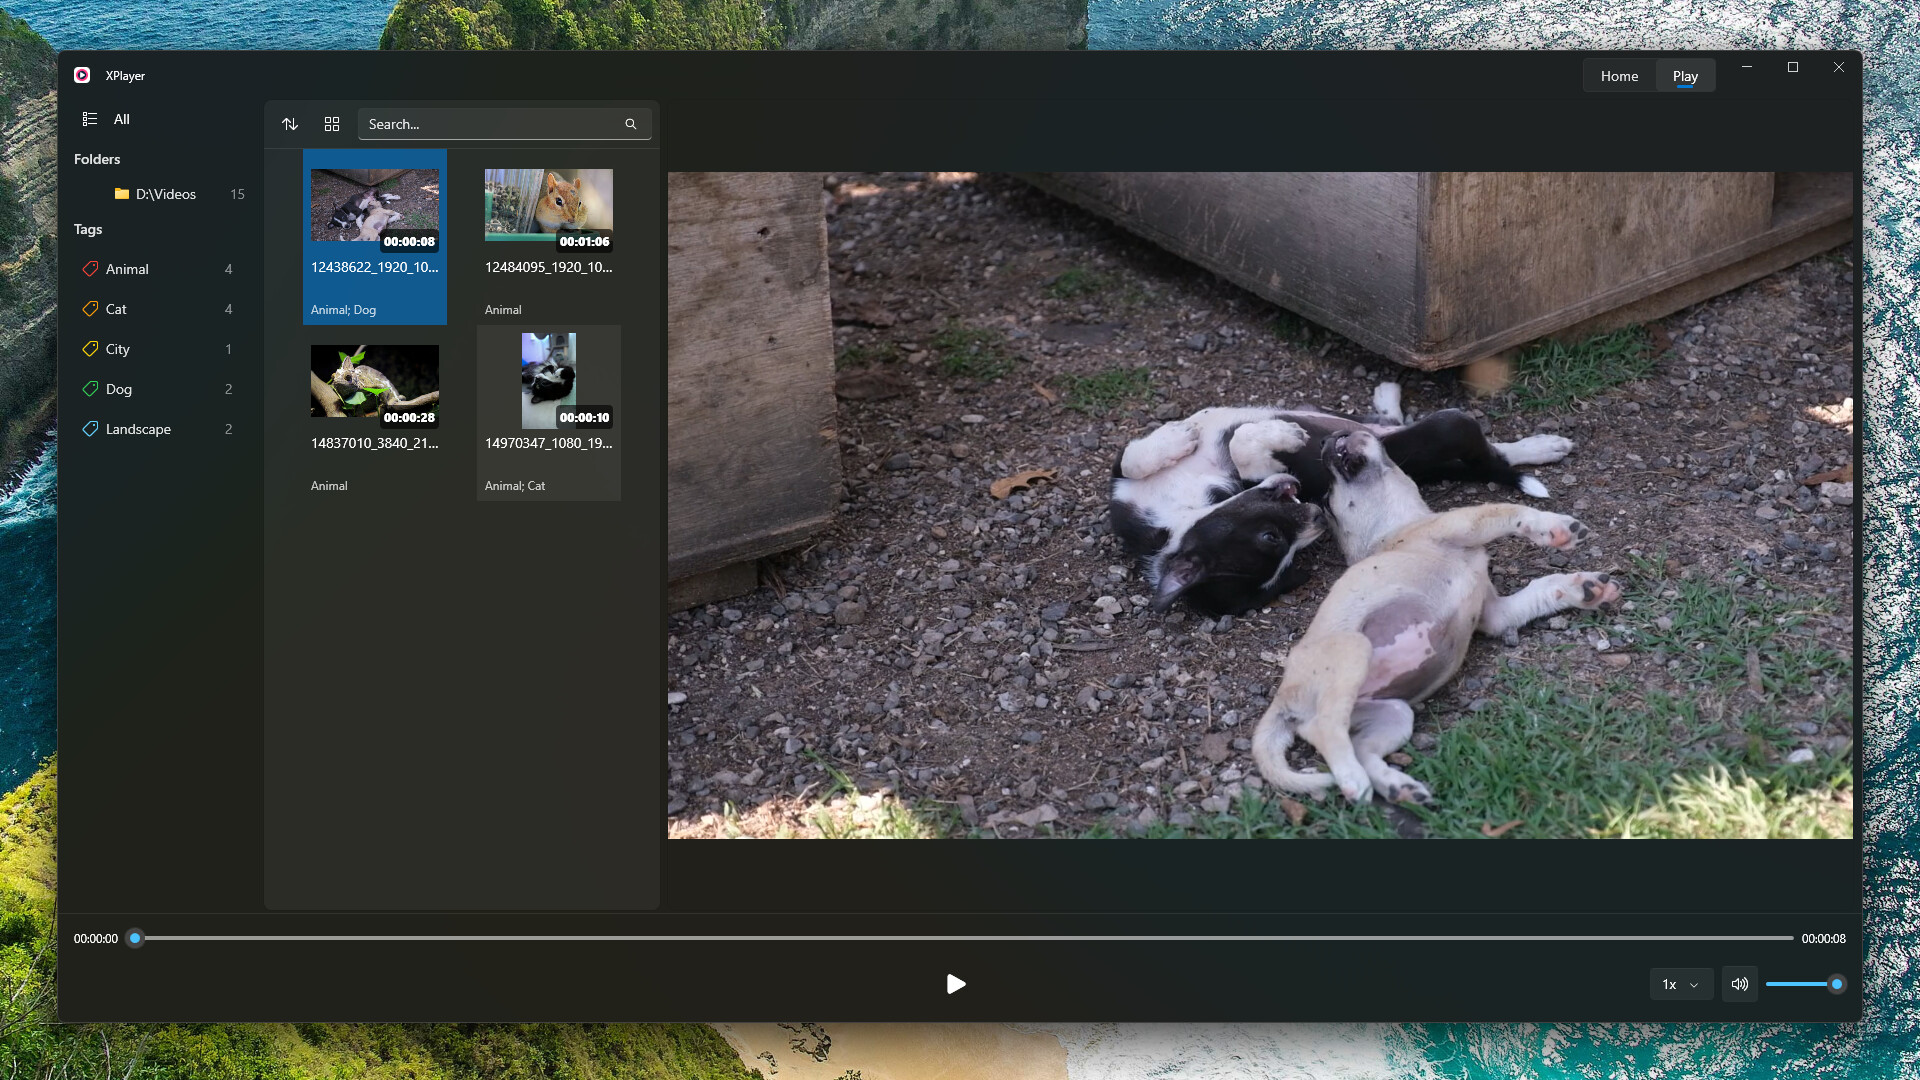Filter by the City tag
This screenshot has width=1920, height=1080.
118,349
